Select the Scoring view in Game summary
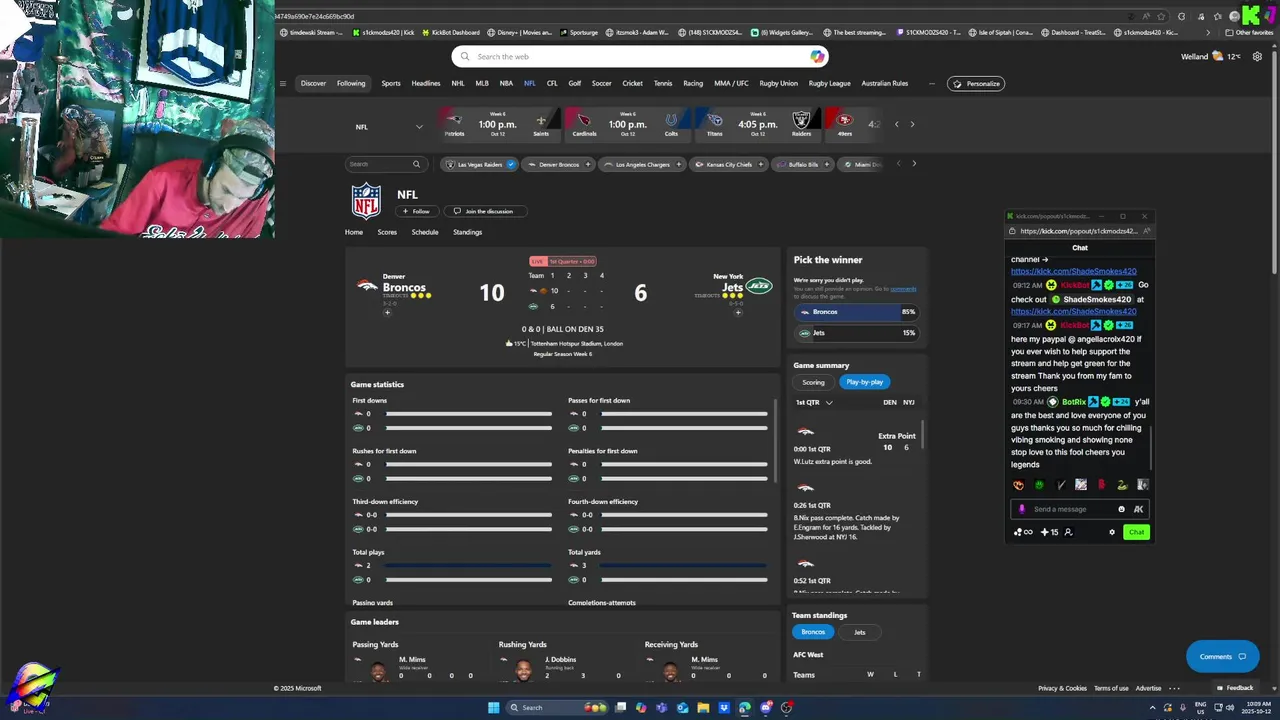This screenshot has width=1280, height=720. click(x=813, y=382)
